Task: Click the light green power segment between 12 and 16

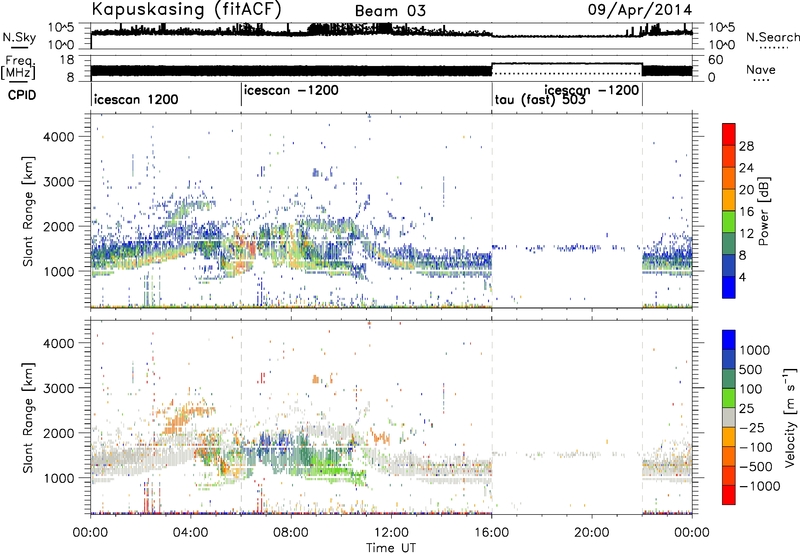Action: 729,221
